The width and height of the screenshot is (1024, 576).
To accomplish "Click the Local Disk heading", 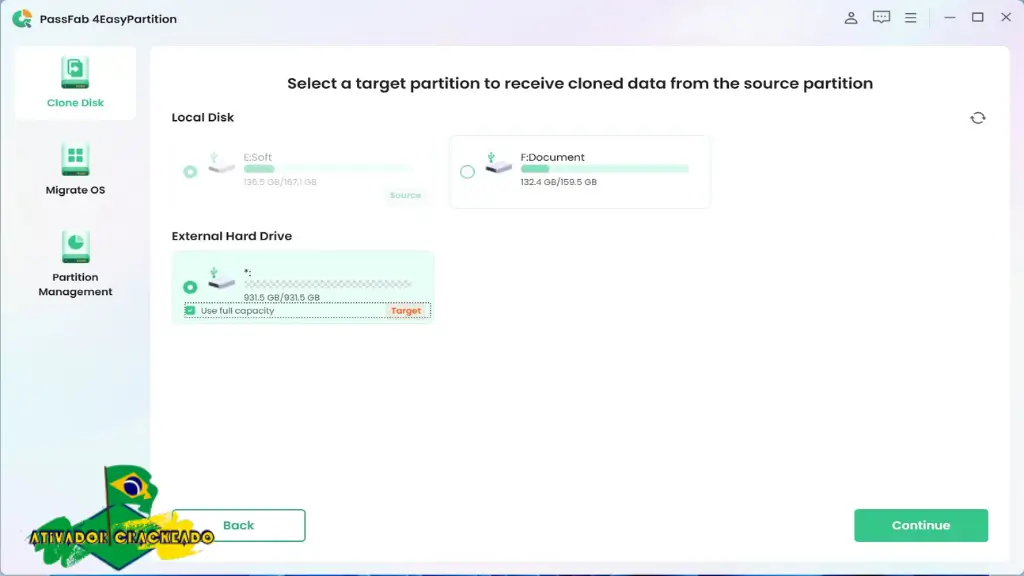I will coord(202,118).
